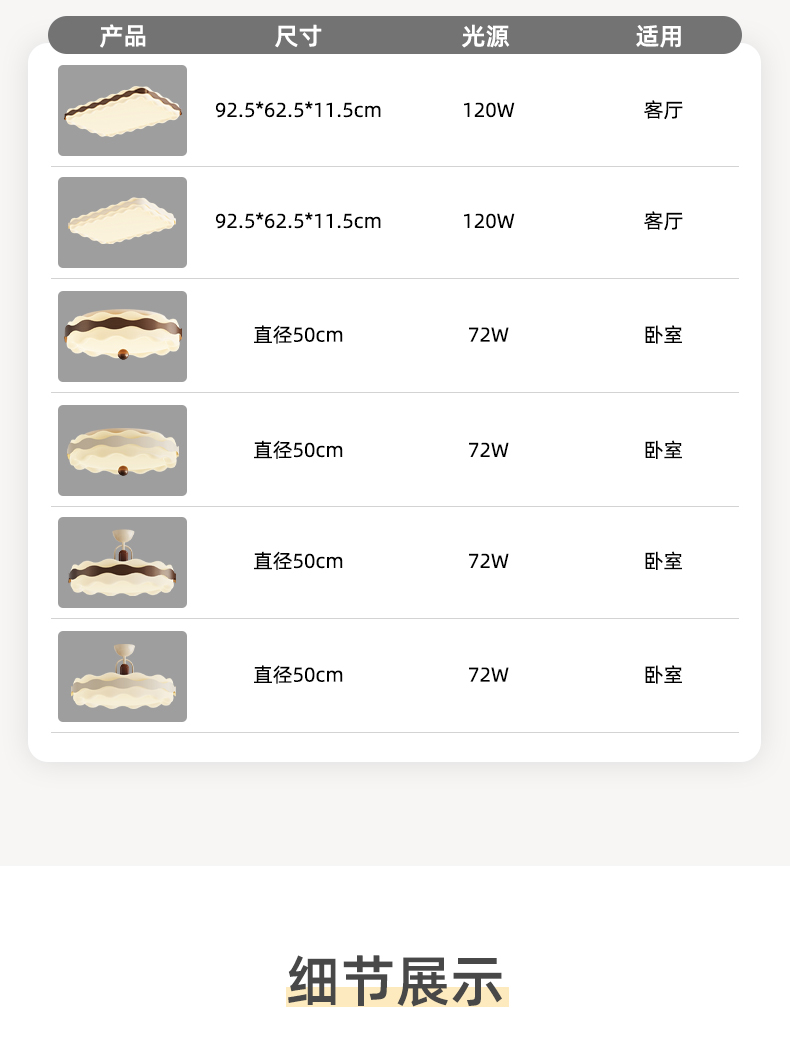Image resolution: width=790 pixels, height=1046 pixels.
Task: Select the all-cream rectangular ceiling lamp thumbnail
Action: 122,222
